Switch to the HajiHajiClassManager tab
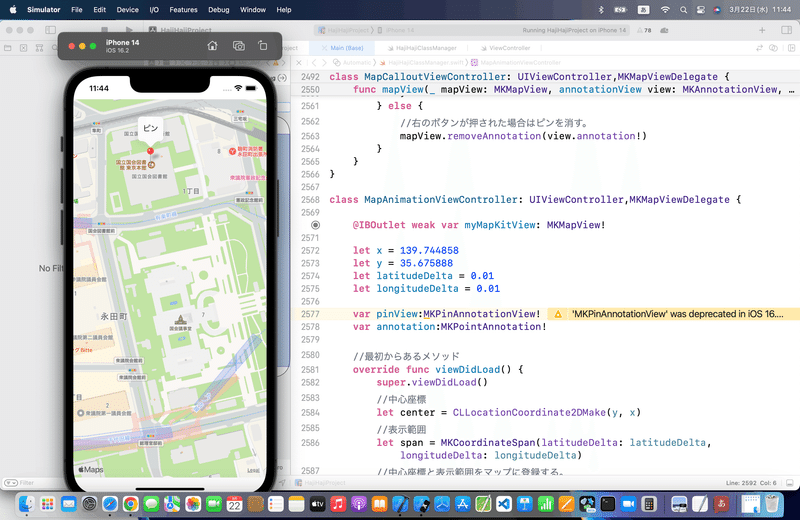The image size is (800, 520). click(x=422, y=48)
